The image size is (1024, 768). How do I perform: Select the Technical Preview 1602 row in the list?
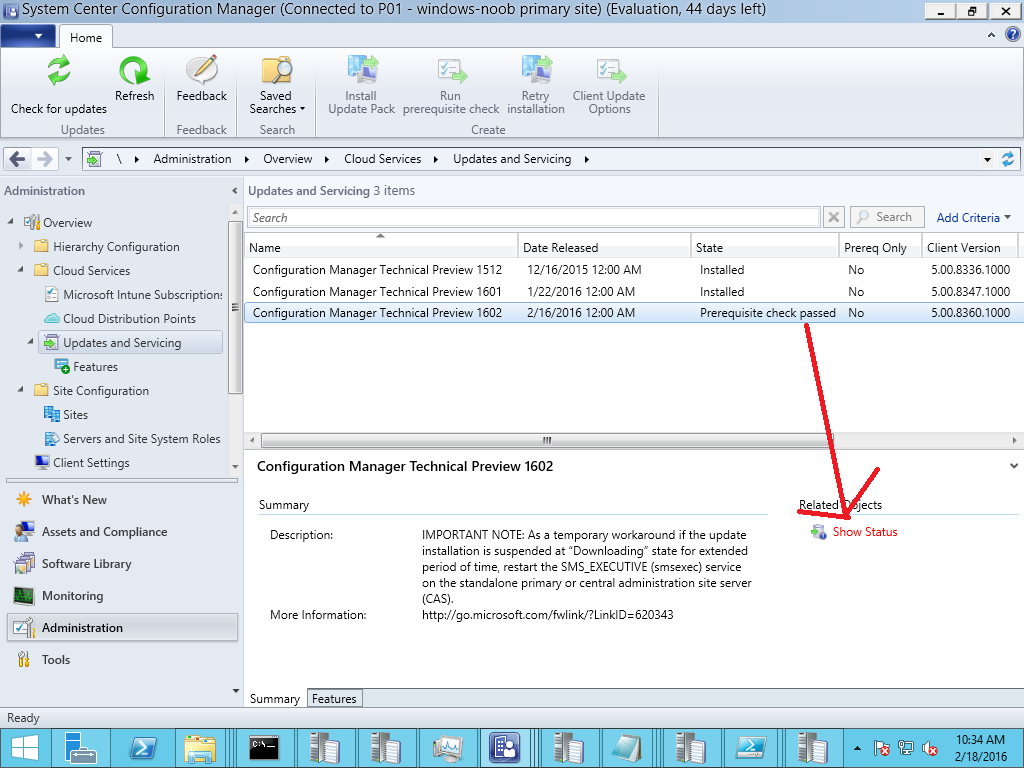631,313
